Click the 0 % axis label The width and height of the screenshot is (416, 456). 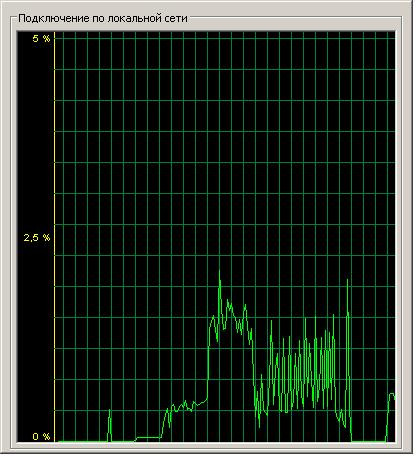[41, 436]
